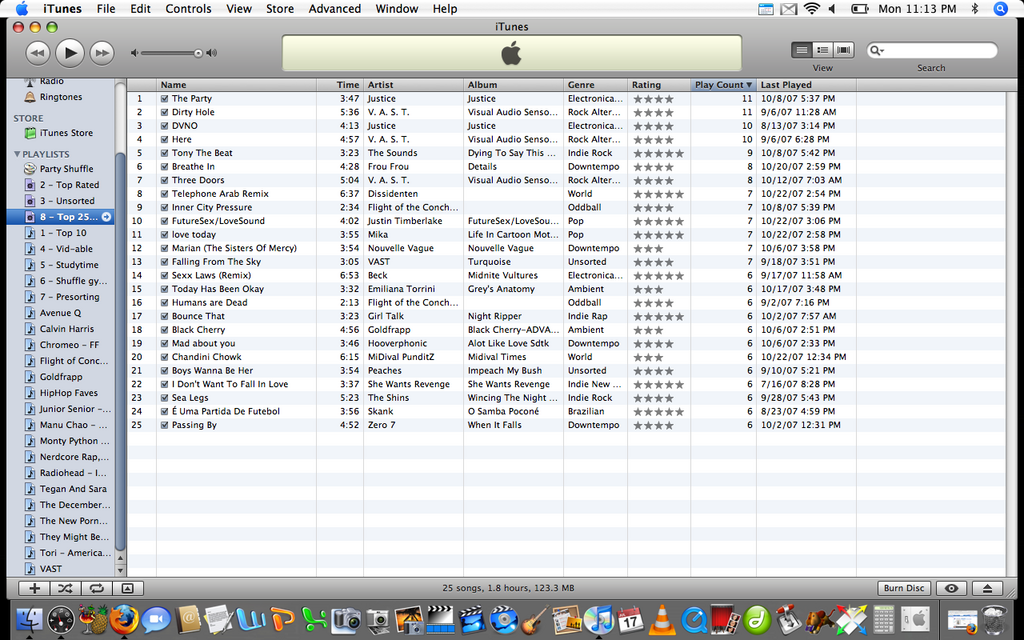Image resolution: width=1024 pixels, height=640 pixels.
Task: Uncheck the 'love today' checkbox
Action: (165, 234)
